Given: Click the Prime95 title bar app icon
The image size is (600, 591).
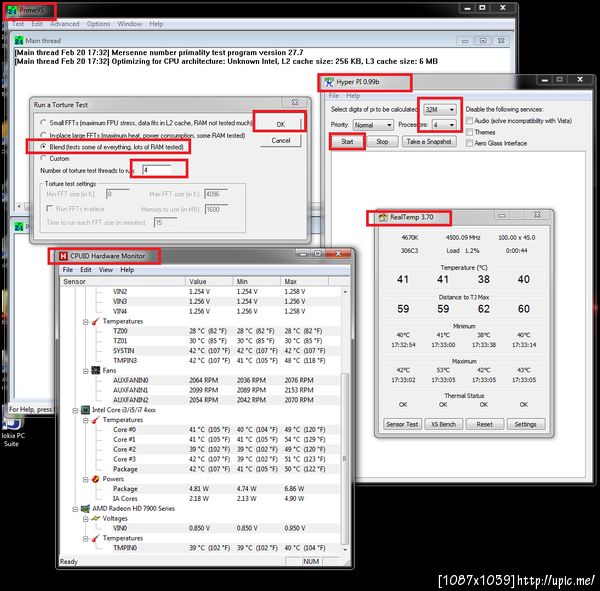Looking at the screenshot, I should click(12, 11).
